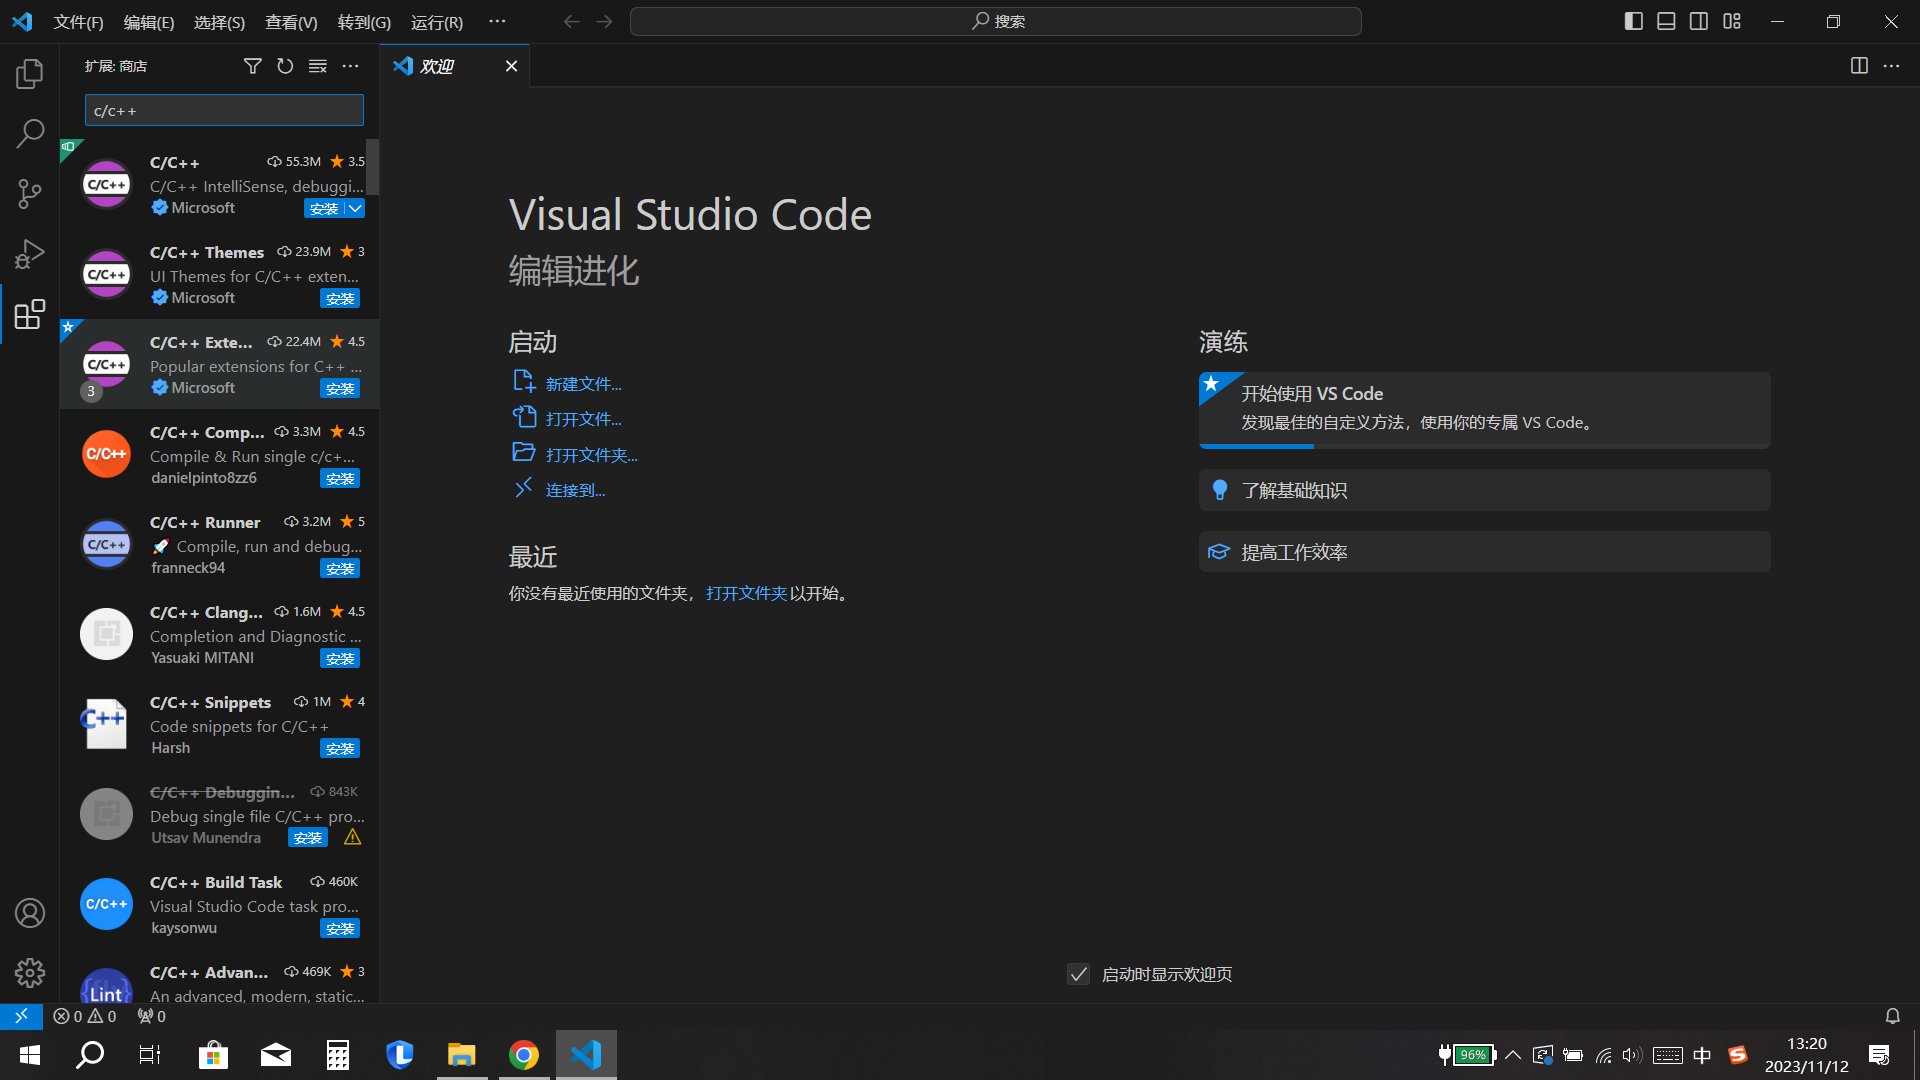Toggle secondary side bar layout icon

click(1699, 21)
